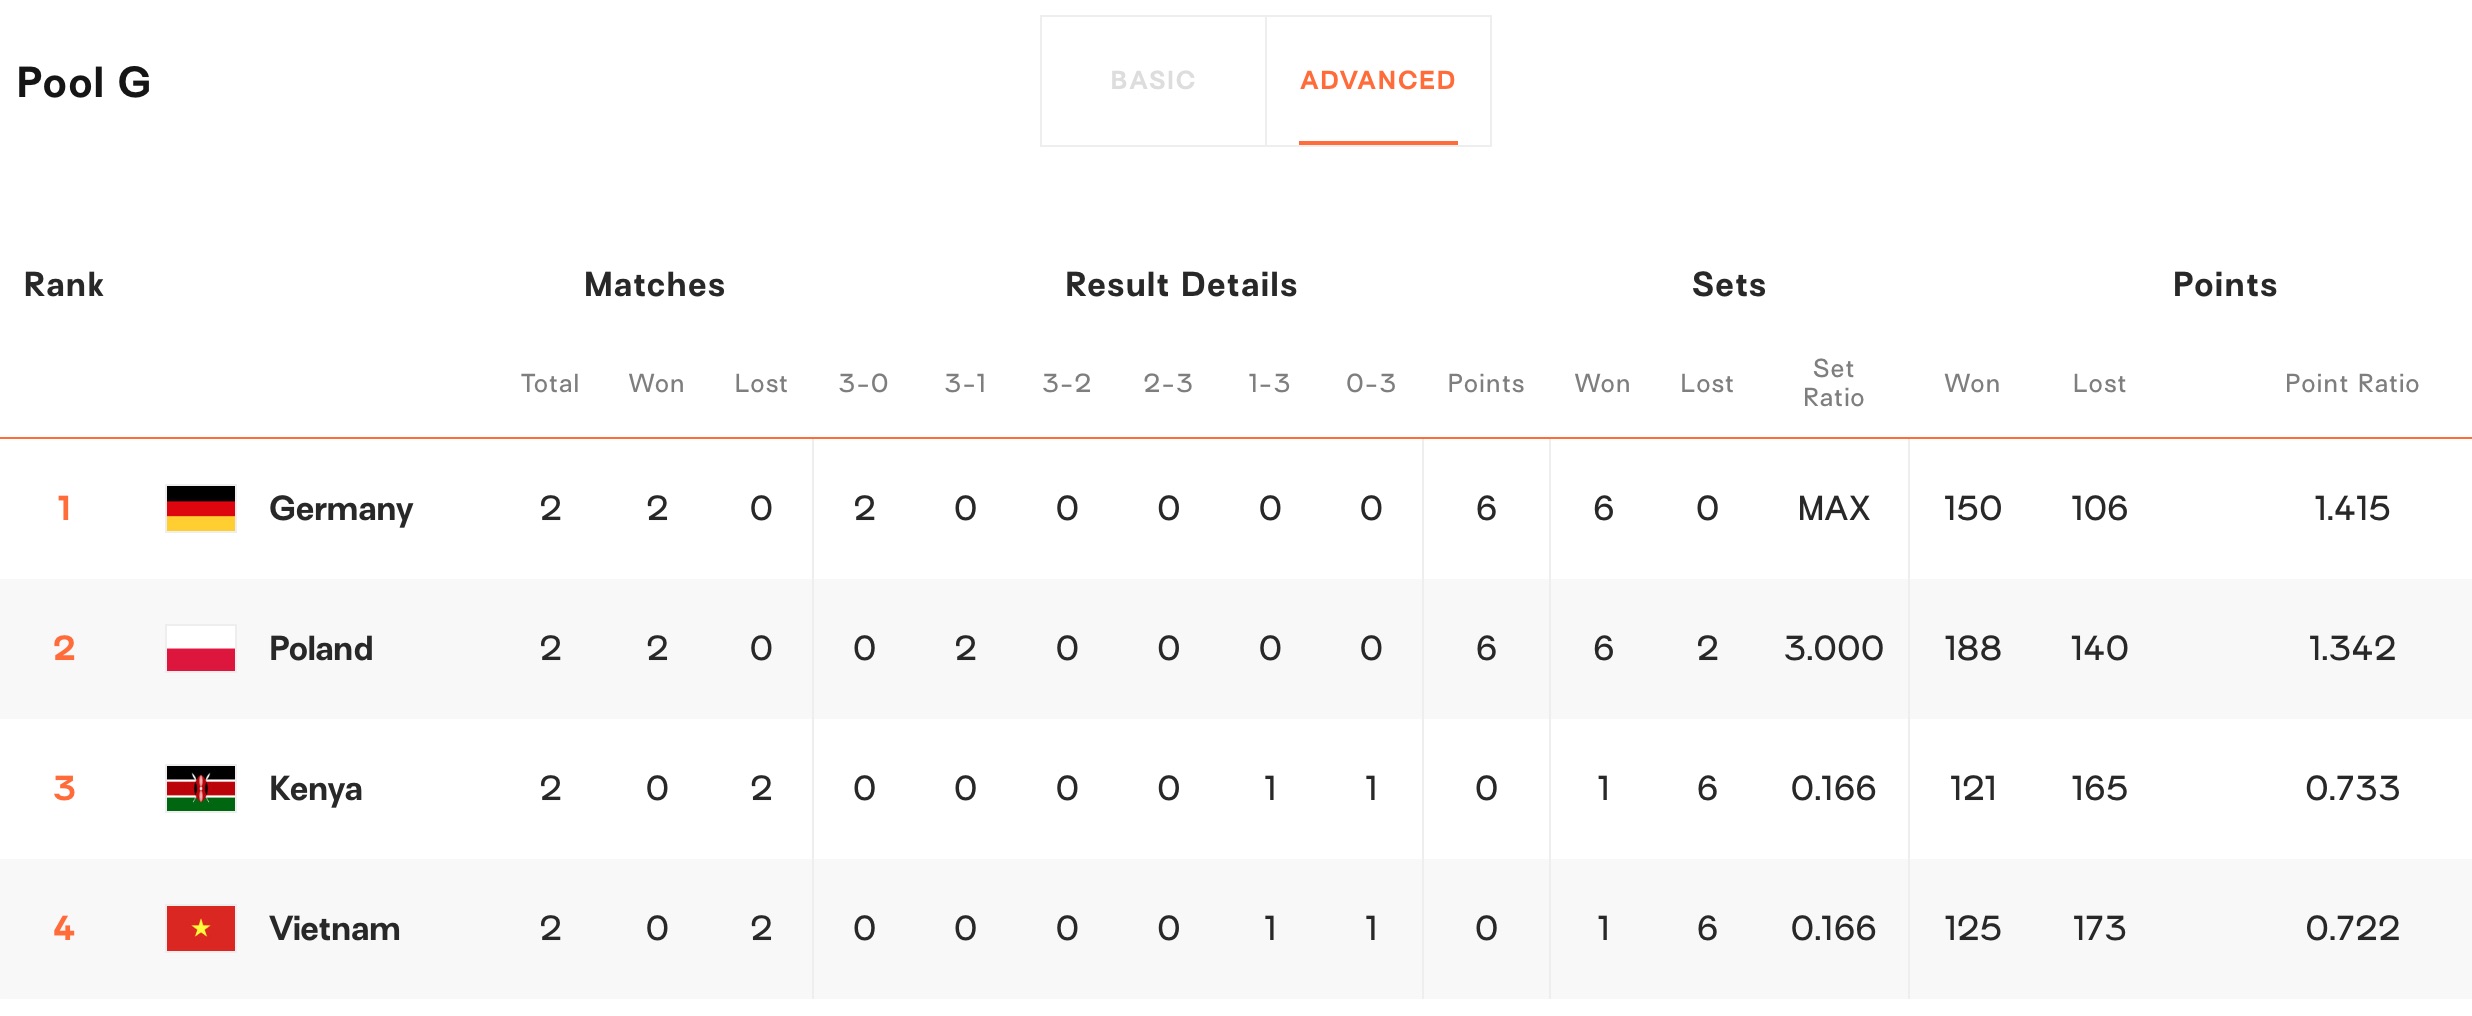Click the Point Ratio column header
Image resolution: width=2472 pixels, height=1016 pixels.
pos(2351,384)
